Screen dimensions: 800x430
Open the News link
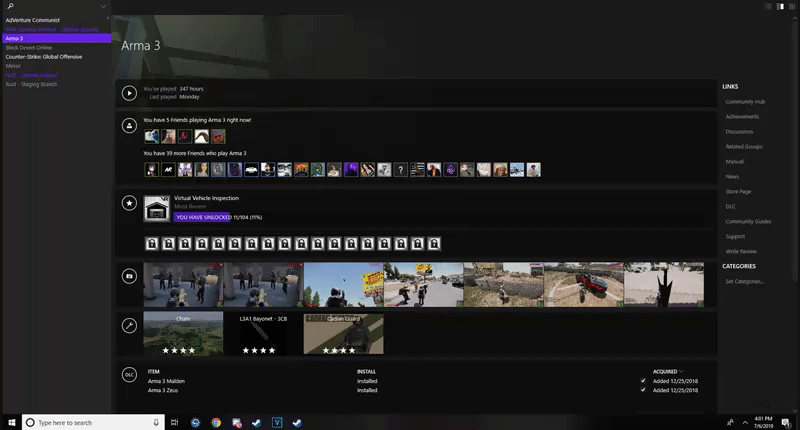point(732,176)
